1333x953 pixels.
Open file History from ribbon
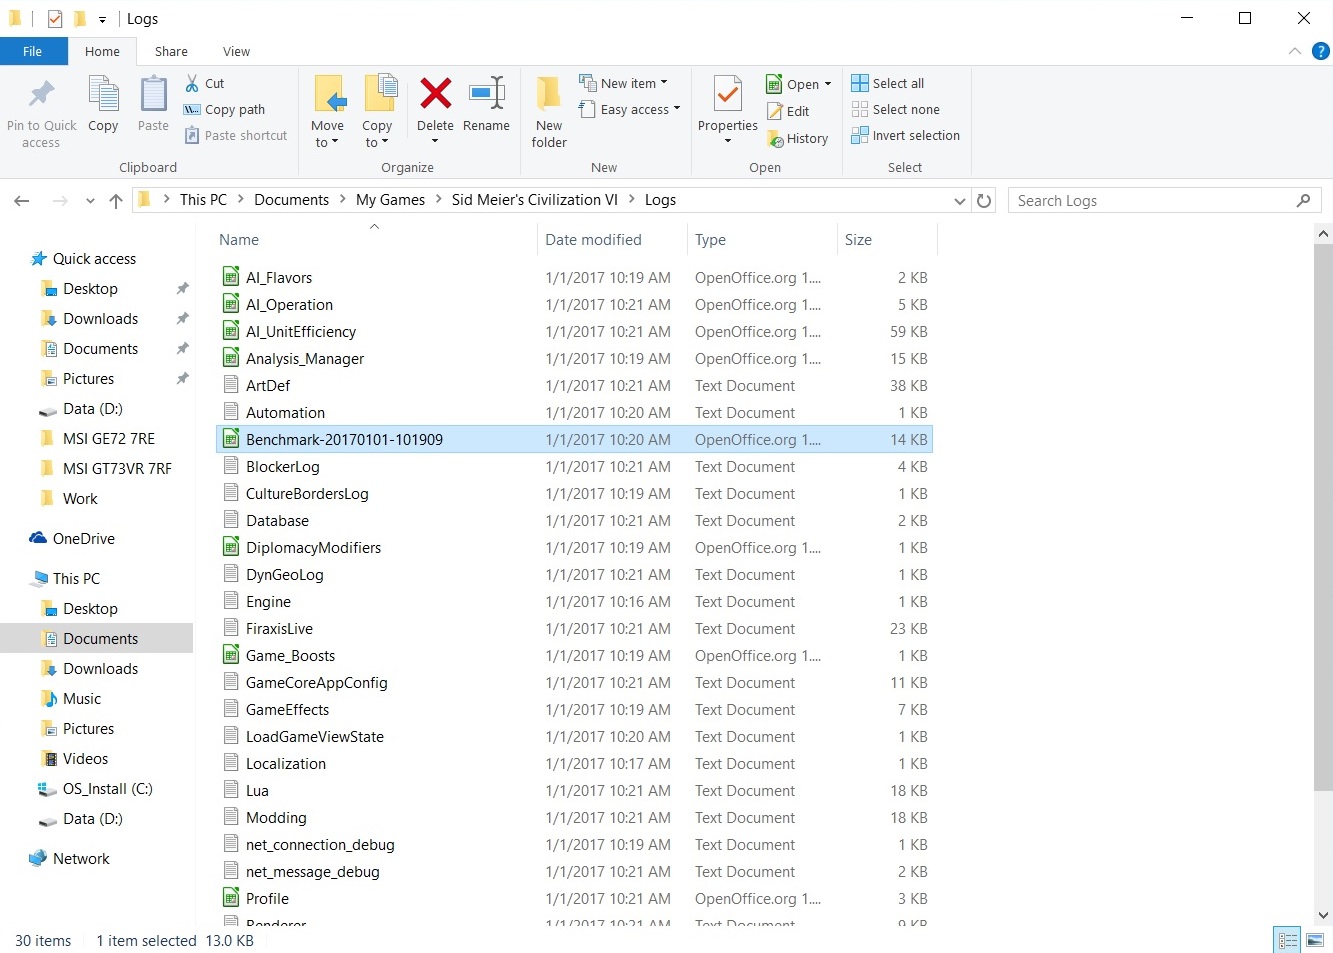(798, 139)
